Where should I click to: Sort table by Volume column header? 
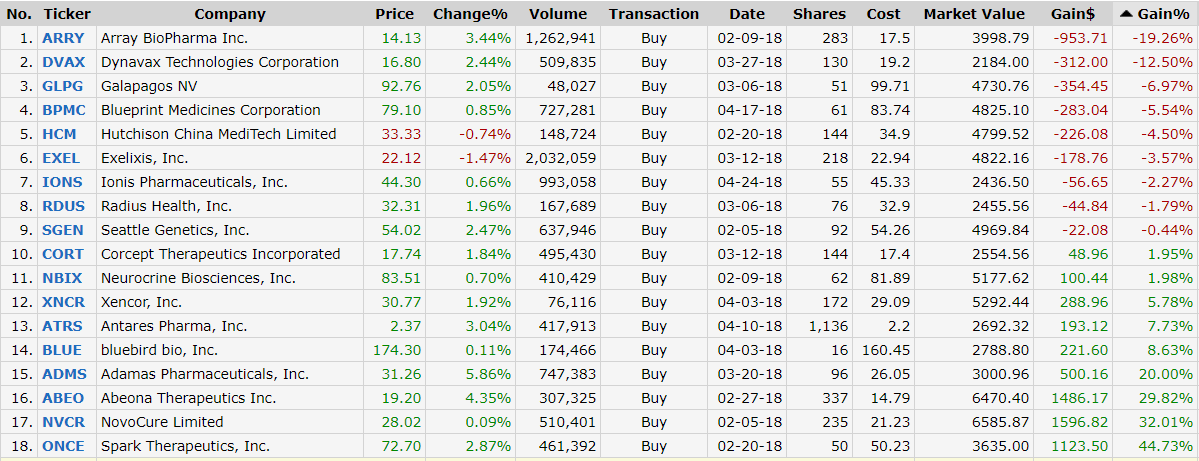pos(557,14)
